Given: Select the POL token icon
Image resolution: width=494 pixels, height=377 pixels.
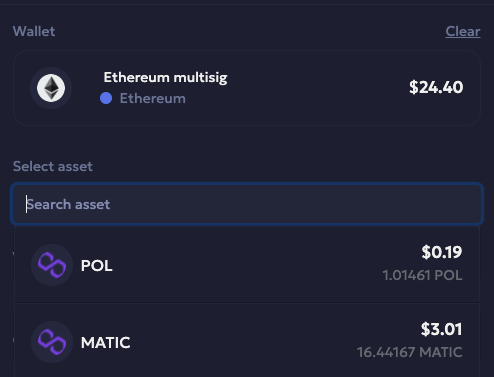Looking at the screenshot, I should click(52, 265).
